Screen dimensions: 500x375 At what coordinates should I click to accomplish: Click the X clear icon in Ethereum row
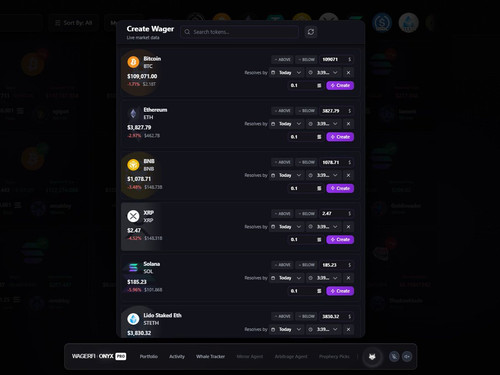coord(348,124)
